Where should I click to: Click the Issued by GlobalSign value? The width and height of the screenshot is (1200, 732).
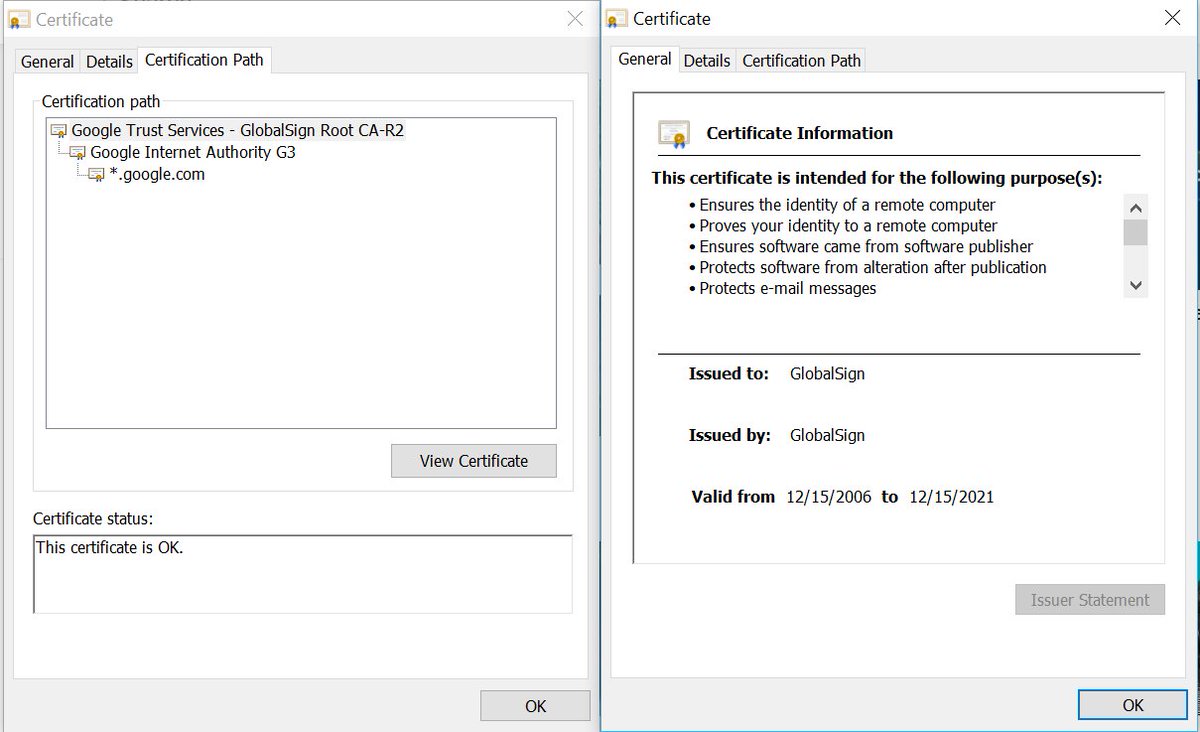(x=827, y=435)
